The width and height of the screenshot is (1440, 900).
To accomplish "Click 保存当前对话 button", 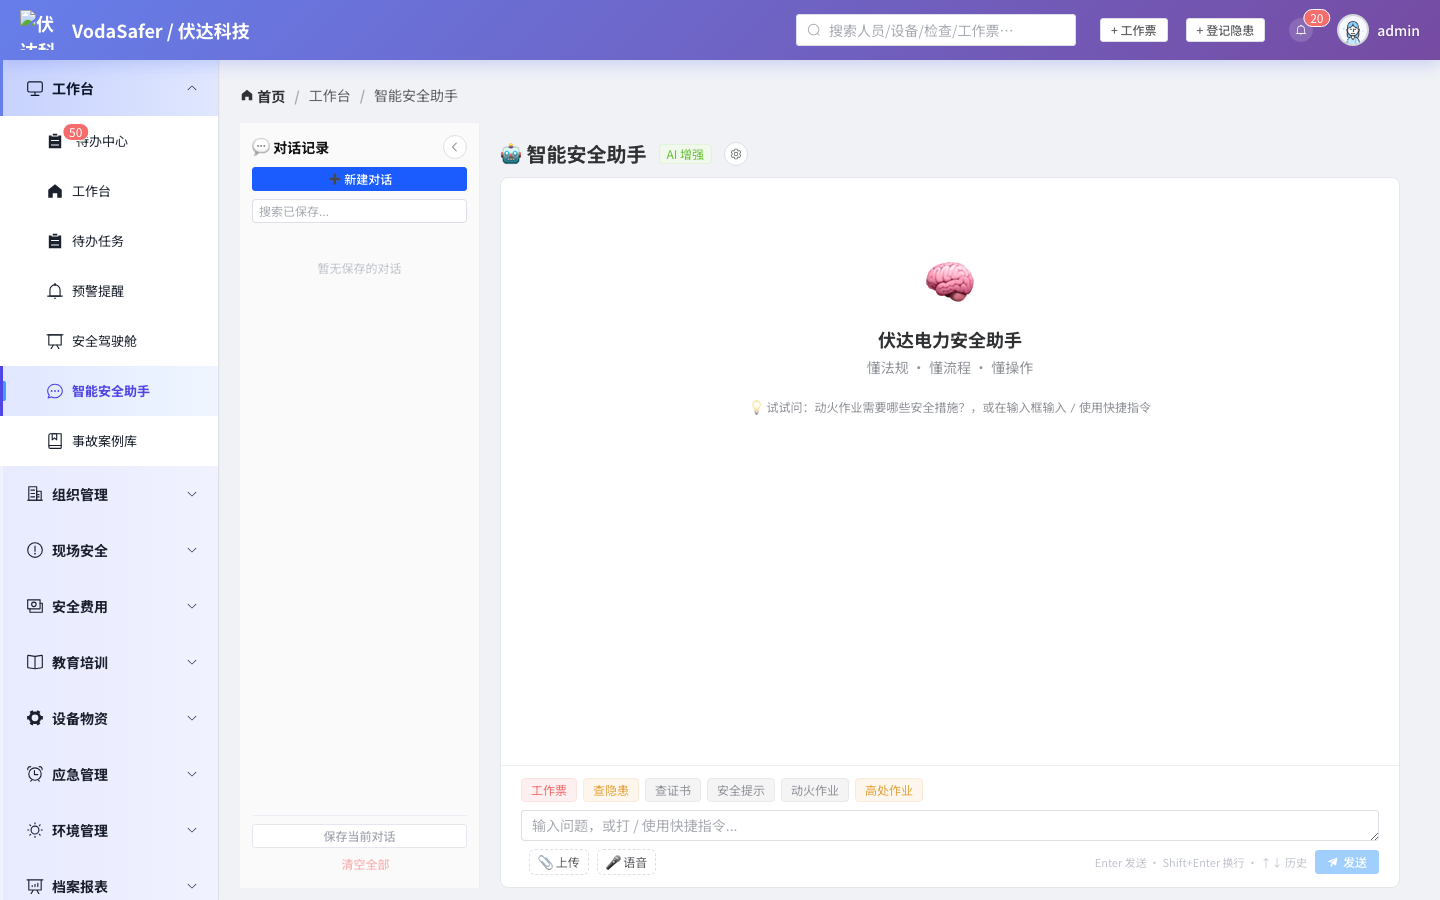I will point(359,836).
